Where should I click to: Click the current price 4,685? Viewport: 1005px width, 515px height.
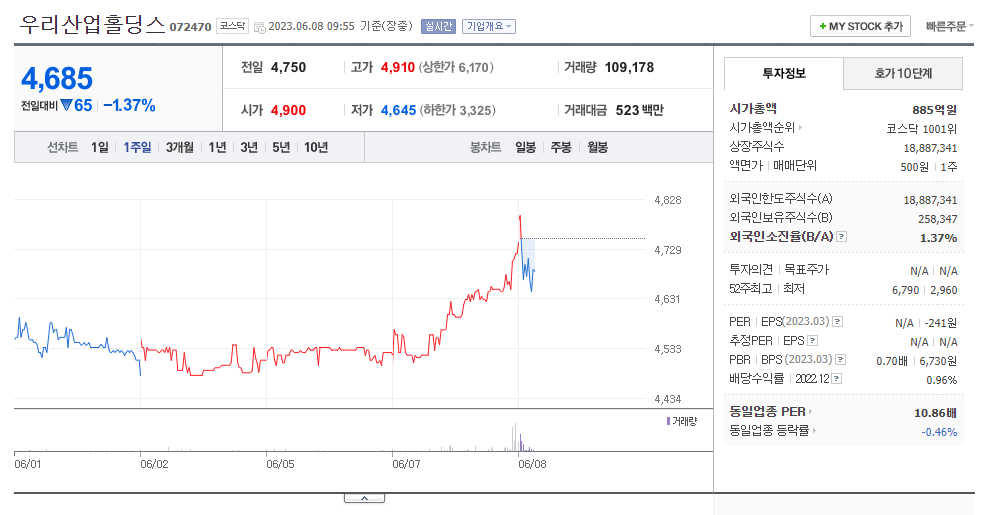pyautogui.click(x=57, y=79)
